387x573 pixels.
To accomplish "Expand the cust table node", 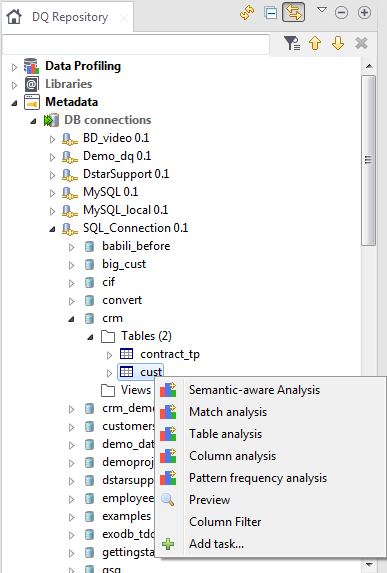I will pos(109,373).
